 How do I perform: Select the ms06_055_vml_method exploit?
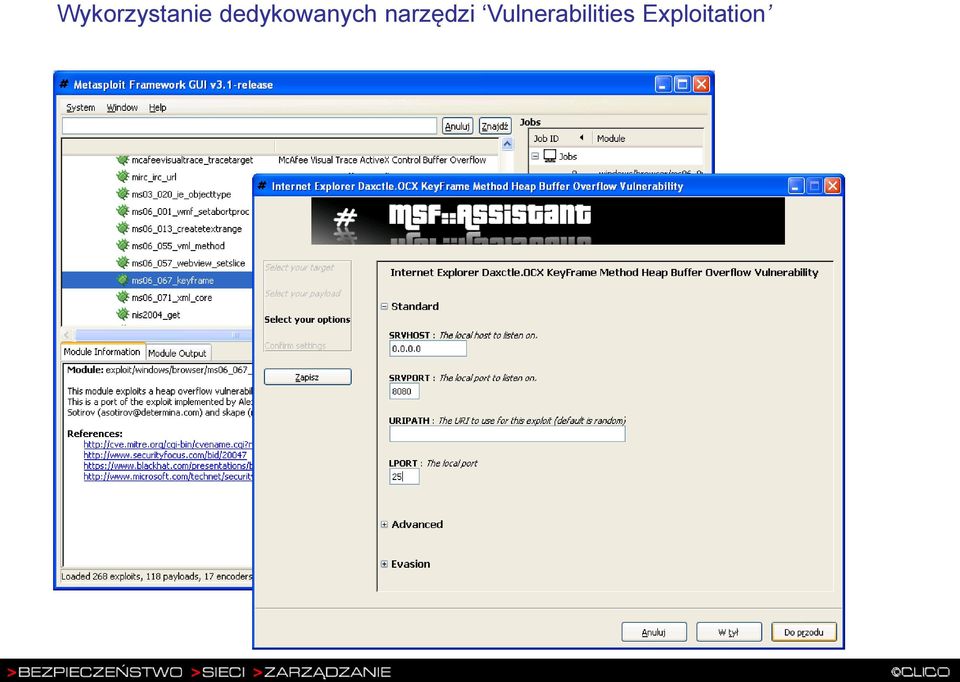pos(178,245)
